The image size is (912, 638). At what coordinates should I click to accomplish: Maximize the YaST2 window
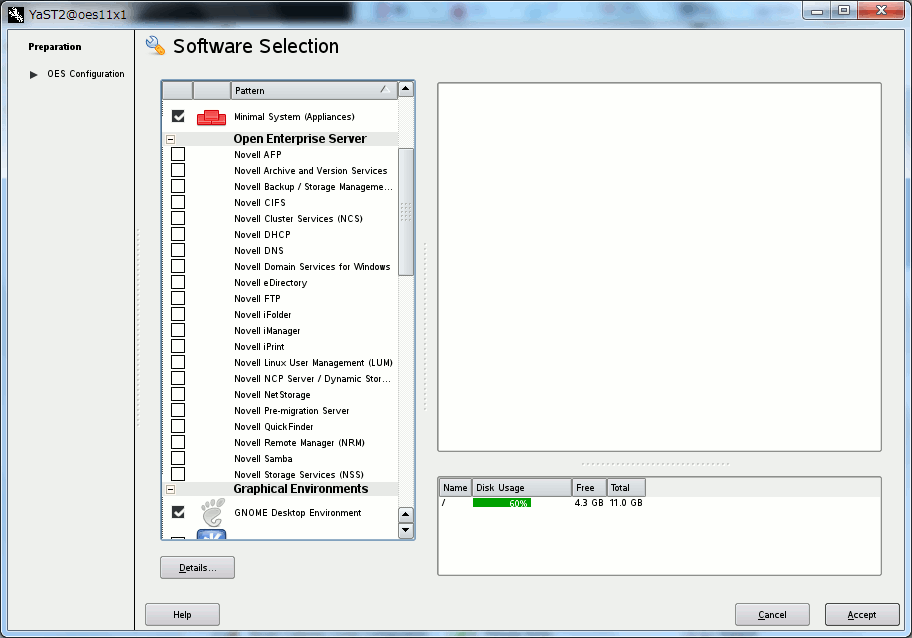click(844, 10)
